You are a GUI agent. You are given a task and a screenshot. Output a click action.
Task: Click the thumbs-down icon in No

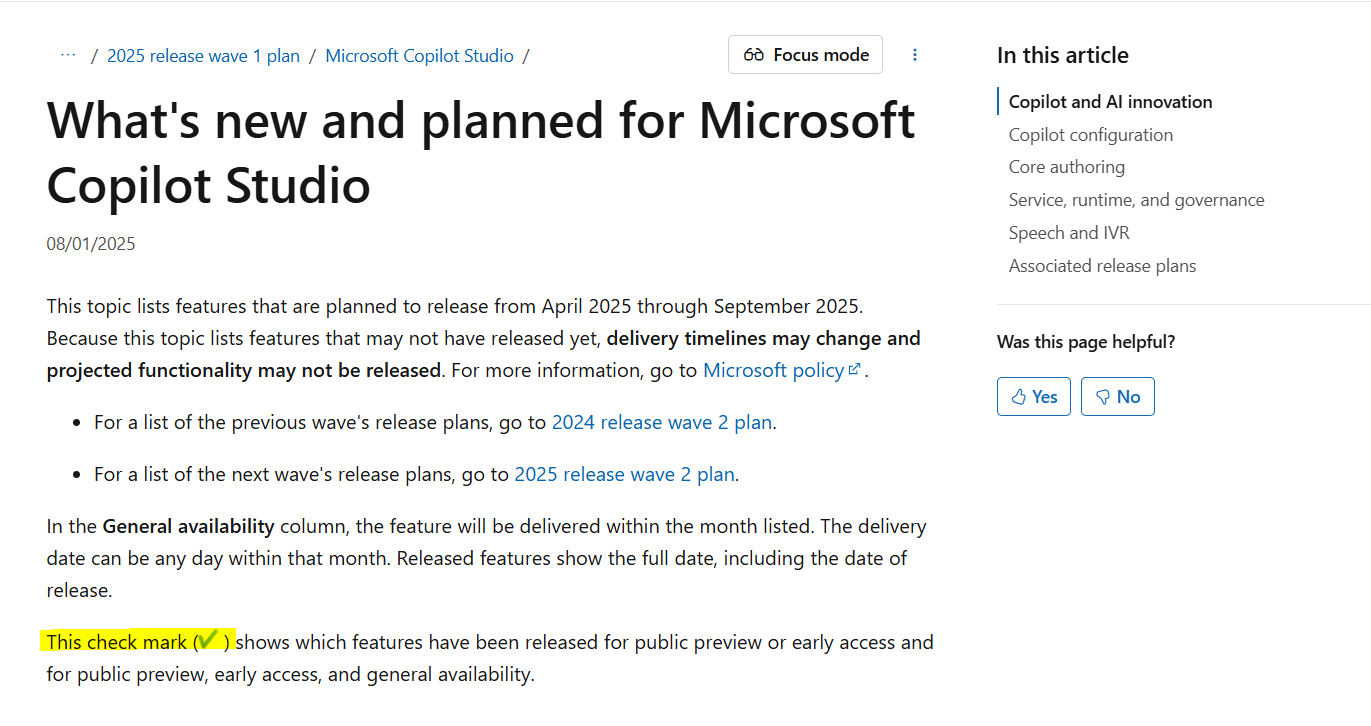point(1103,397)
